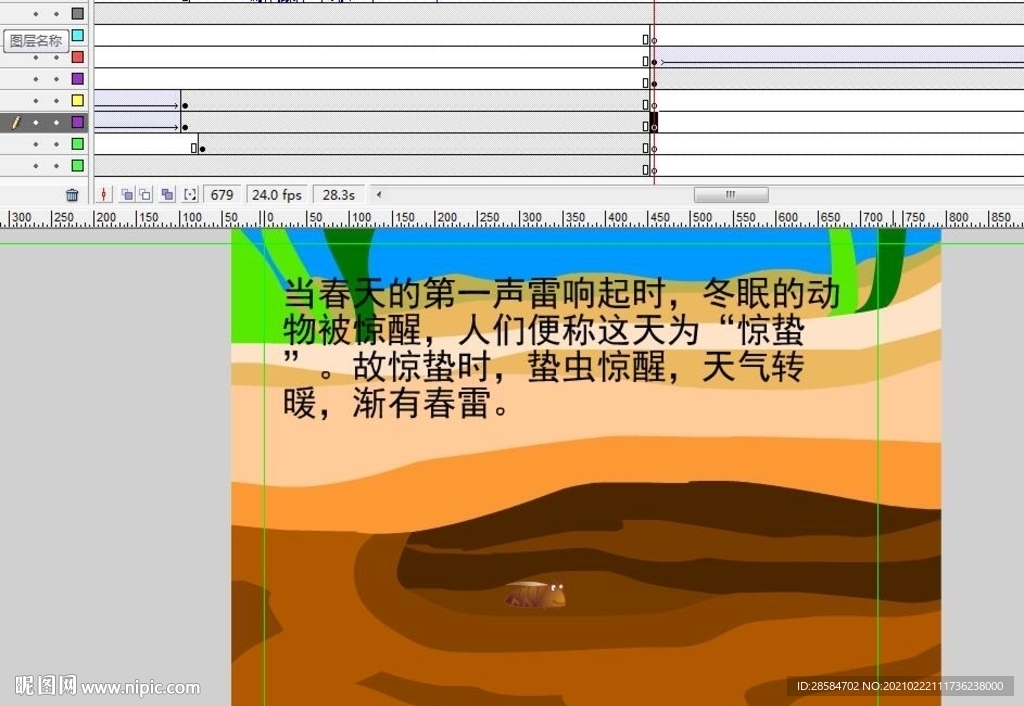Viewport: 1024px width, 706px height.
Task: Enable Onion Skin Outlines
Action: [144, 194]
